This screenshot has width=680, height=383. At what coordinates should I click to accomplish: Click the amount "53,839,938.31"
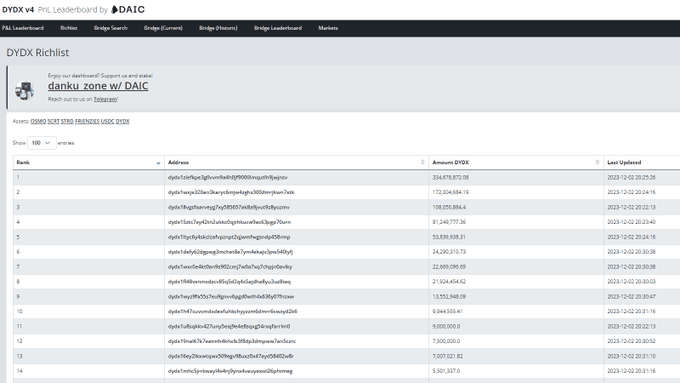click(449, 237)
